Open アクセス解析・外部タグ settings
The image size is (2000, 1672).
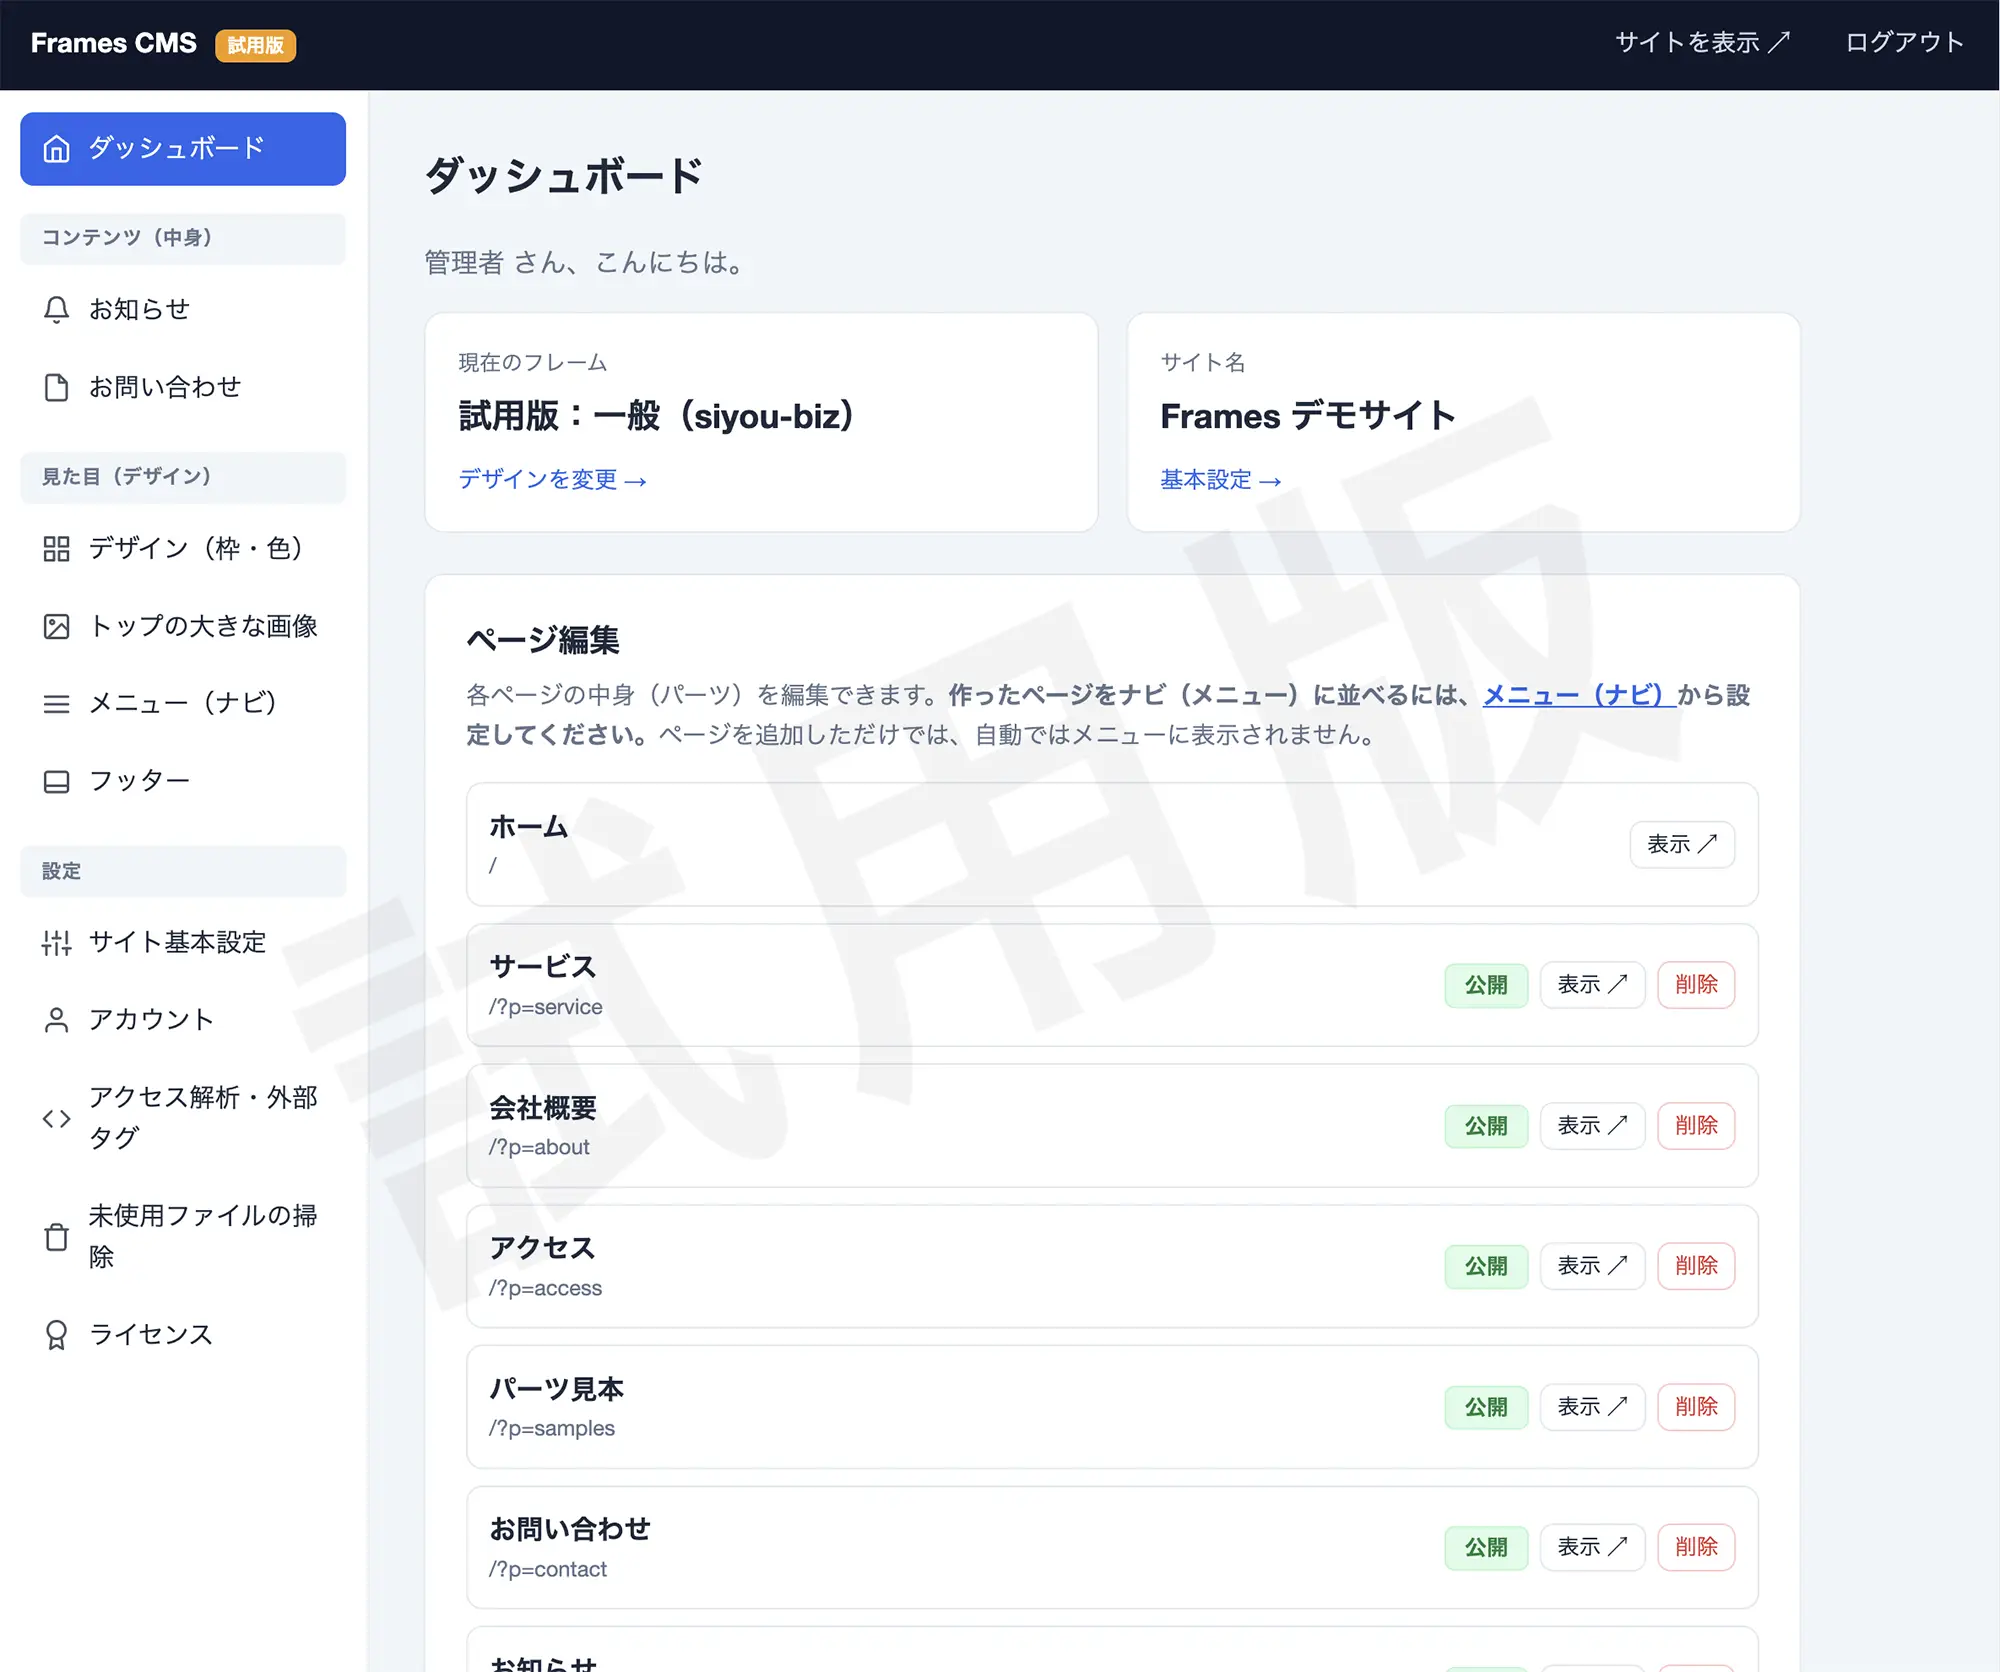coord(183,1118)
